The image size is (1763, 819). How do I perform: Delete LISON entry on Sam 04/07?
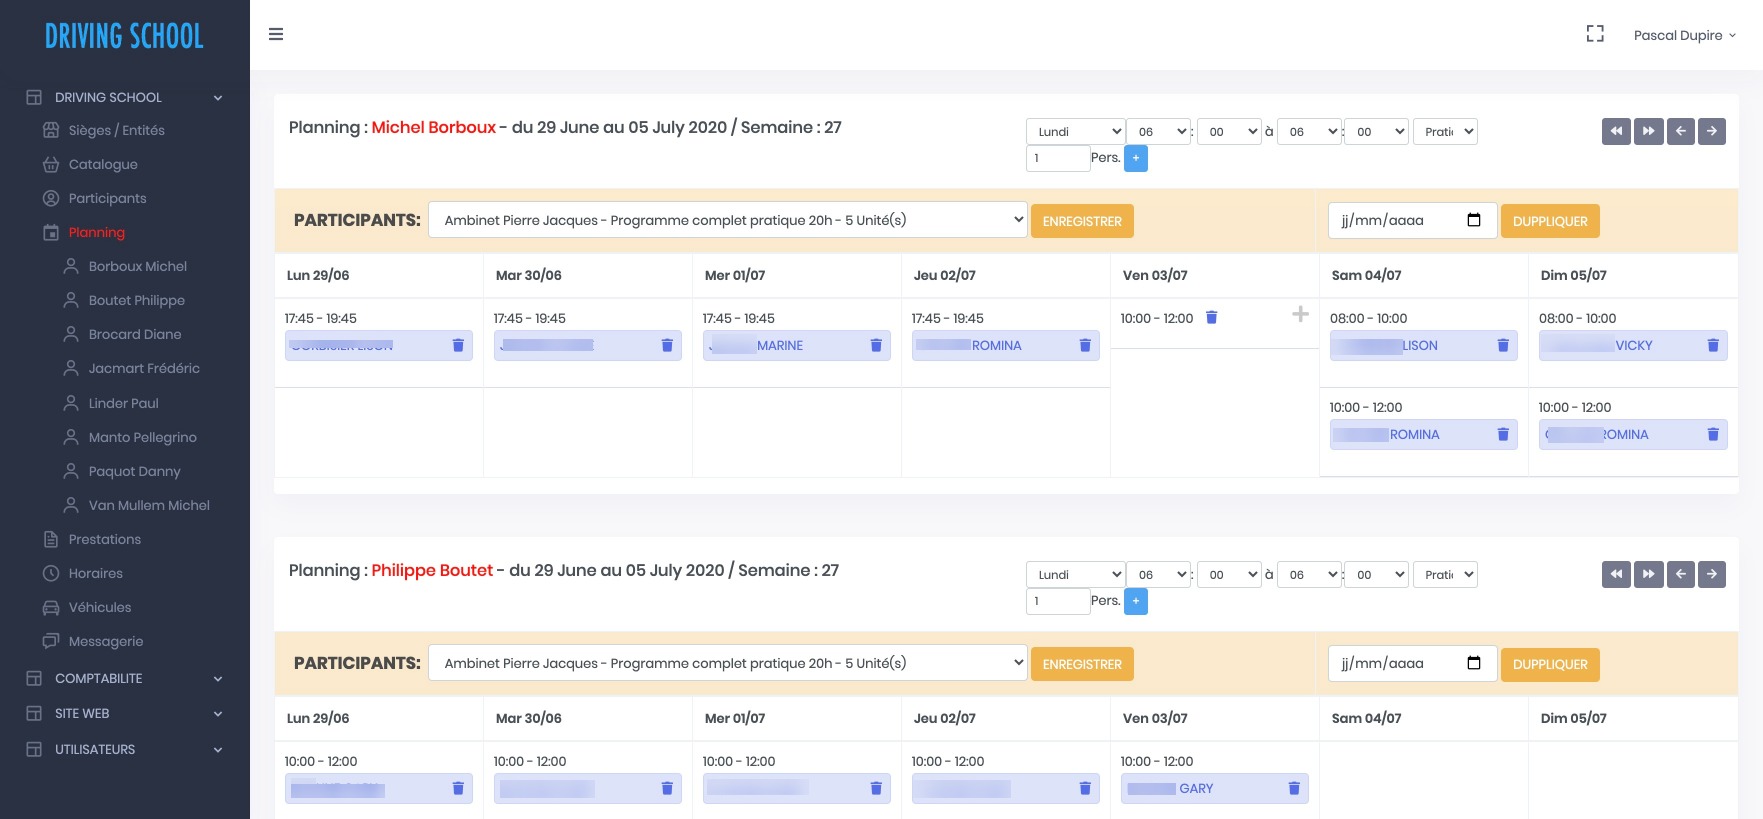[x=1503, y=345]
